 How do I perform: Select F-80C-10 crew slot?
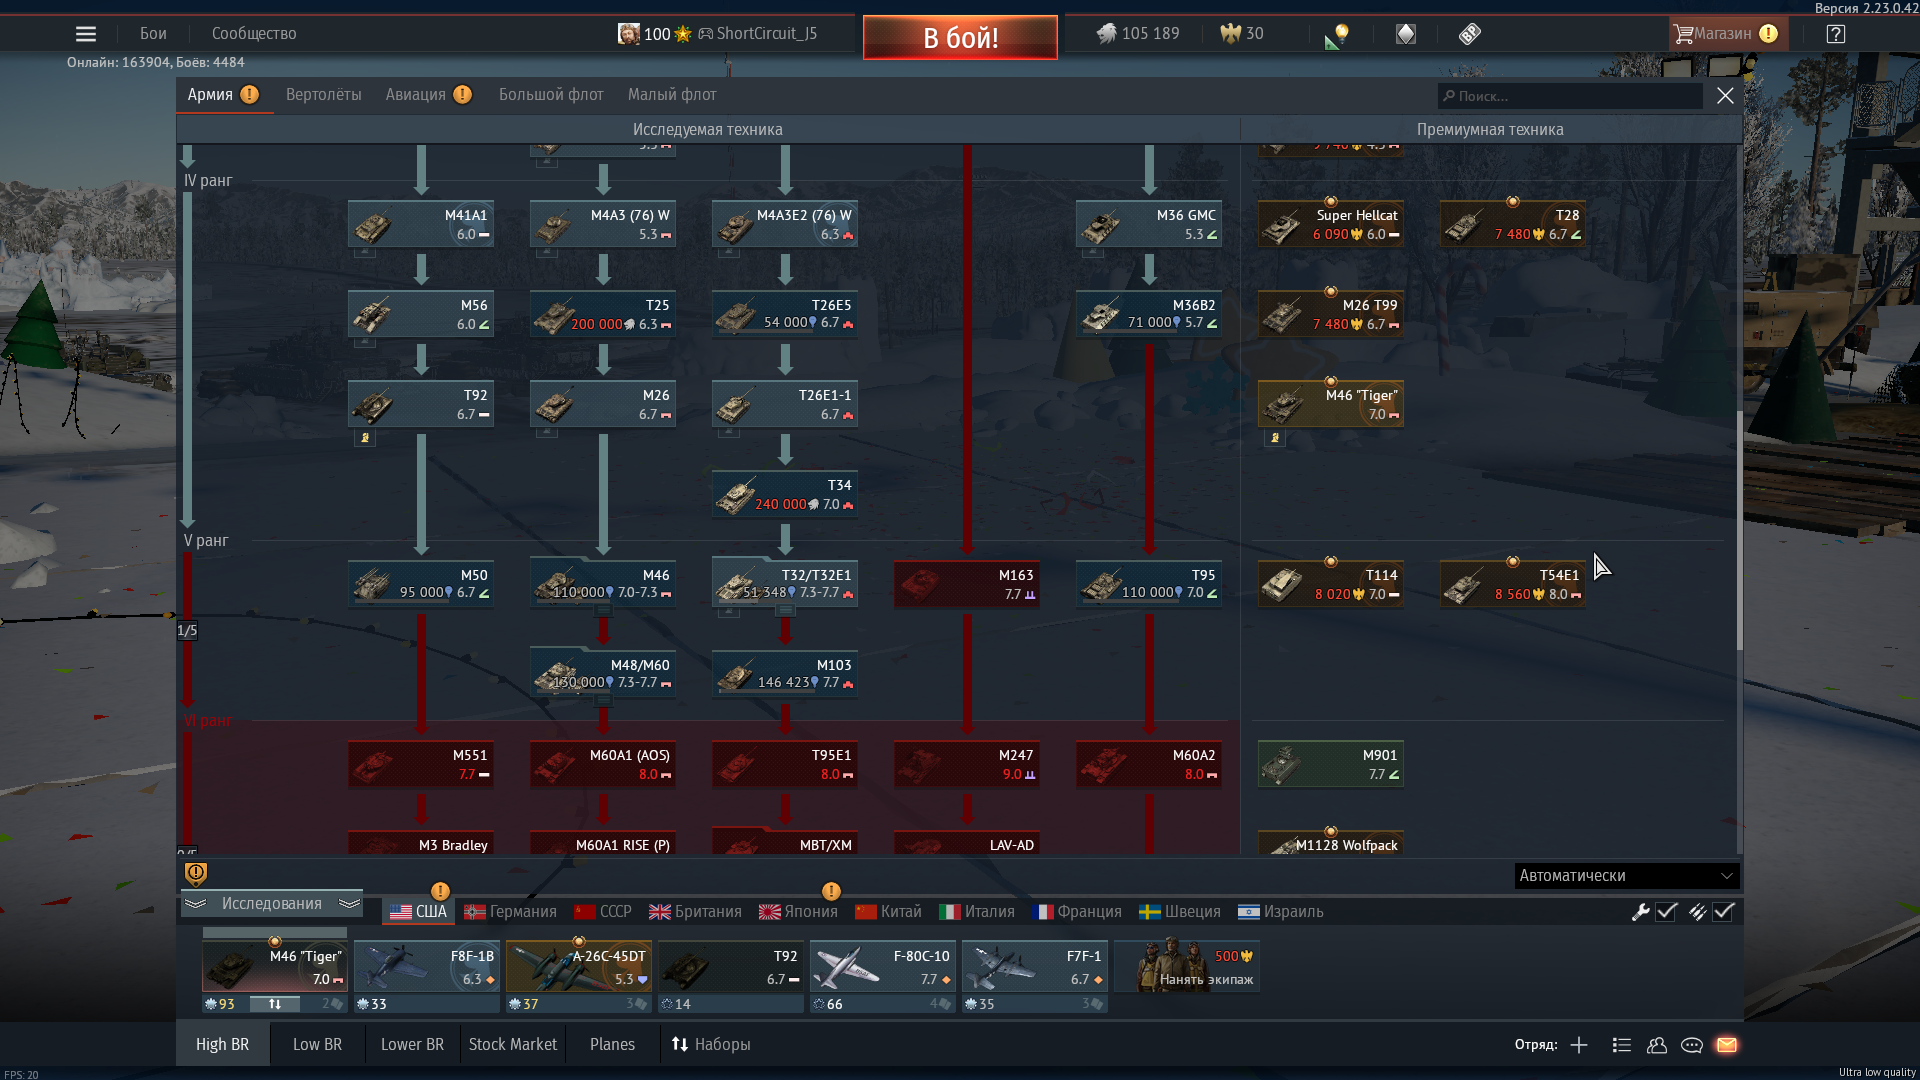pos(883,967)
